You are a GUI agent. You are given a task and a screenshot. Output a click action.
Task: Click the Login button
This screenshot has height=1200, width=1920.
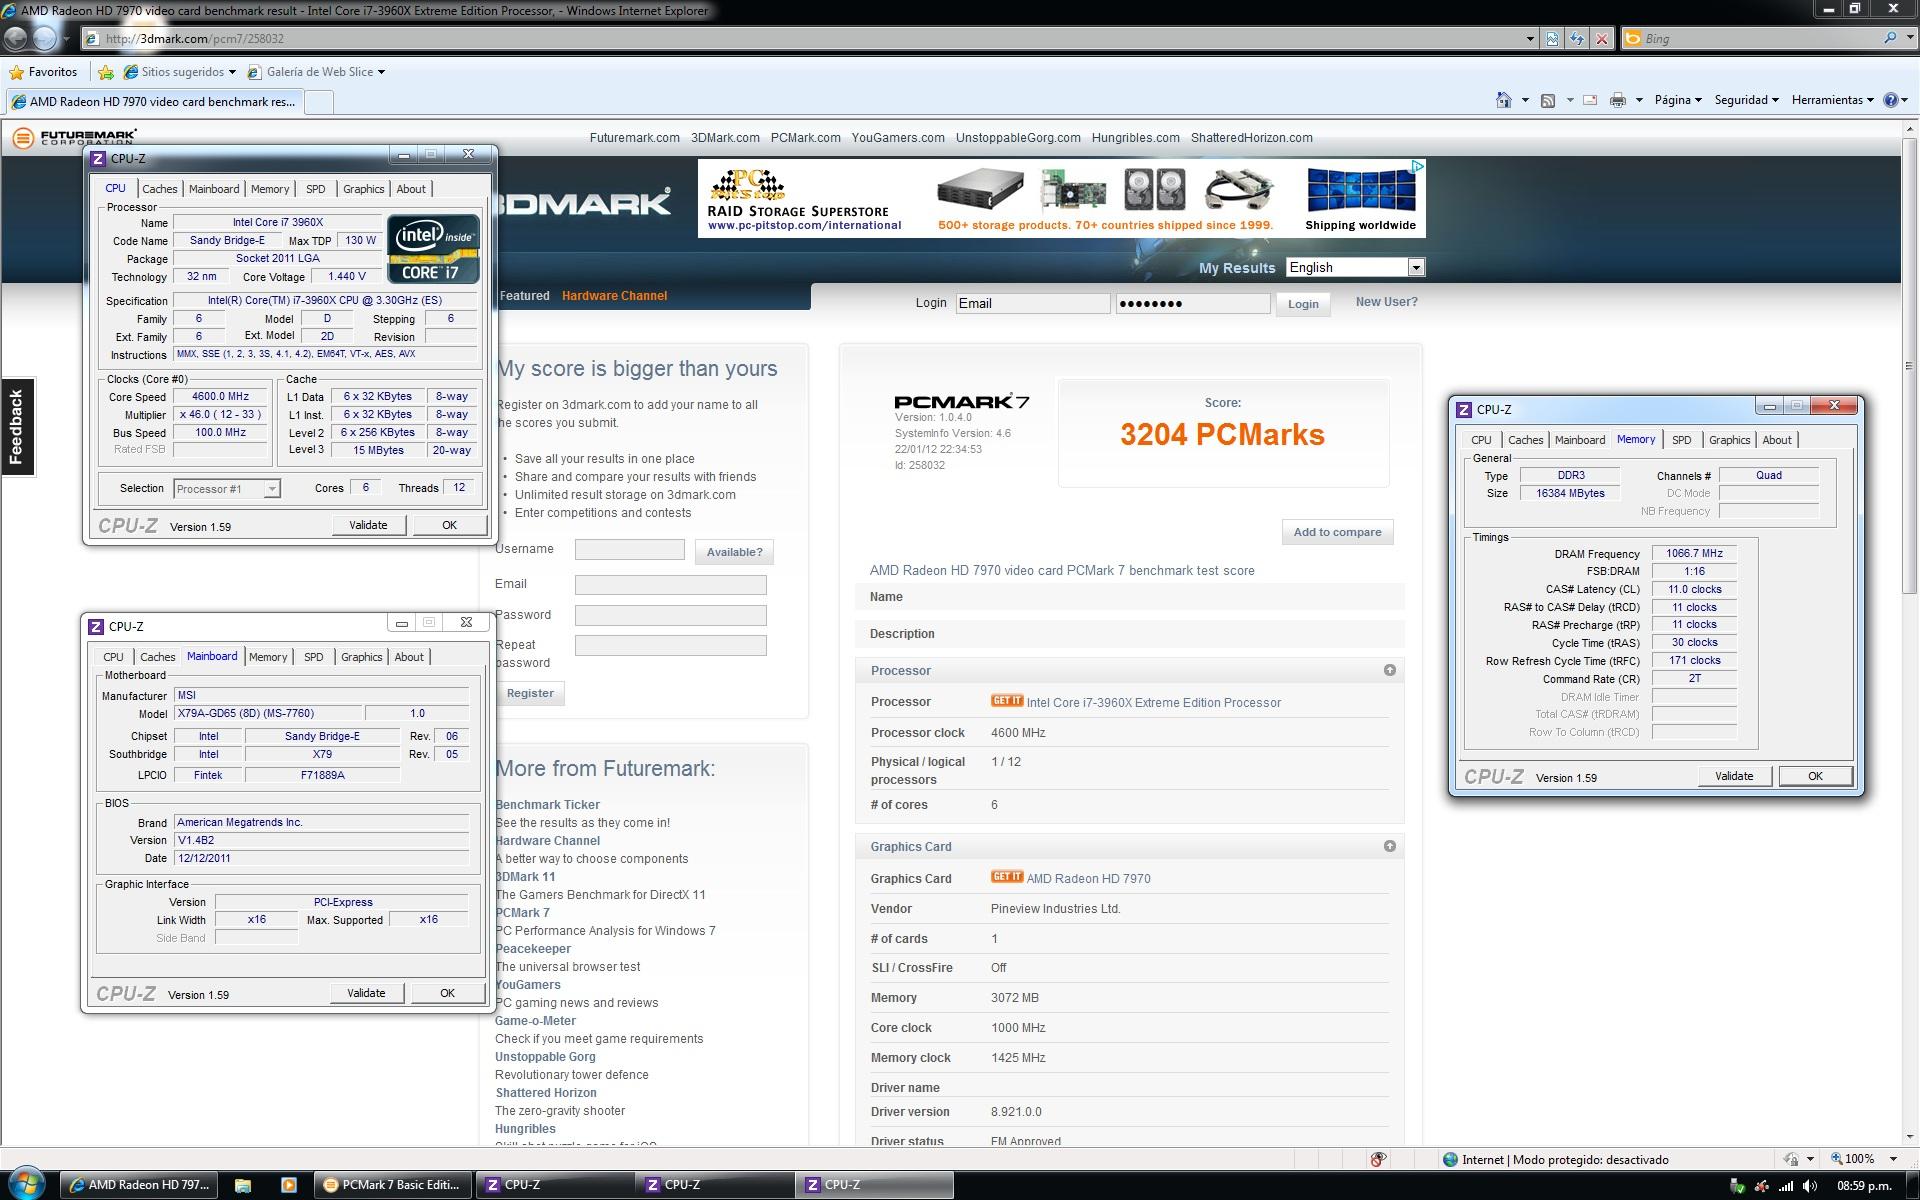coord(1302,304)
